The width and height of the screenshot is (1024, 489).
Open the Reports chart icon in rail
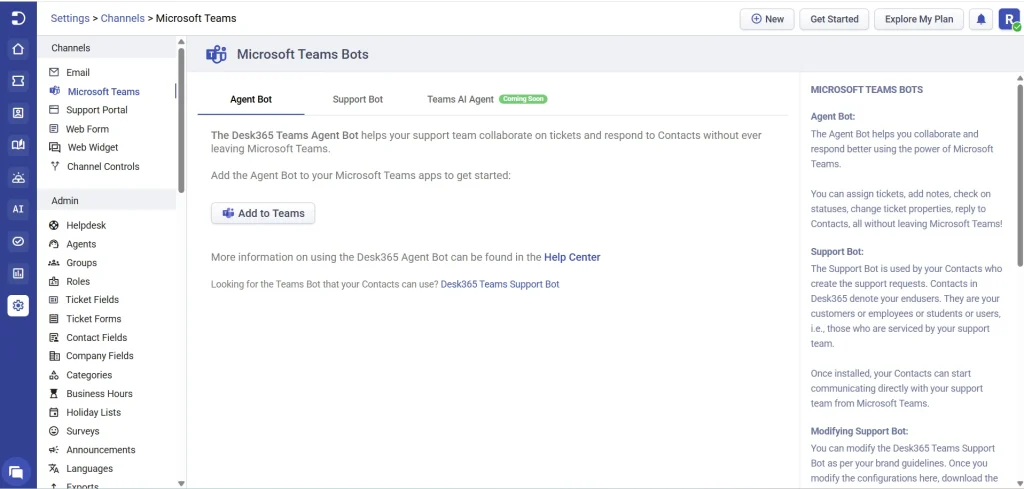18,273
